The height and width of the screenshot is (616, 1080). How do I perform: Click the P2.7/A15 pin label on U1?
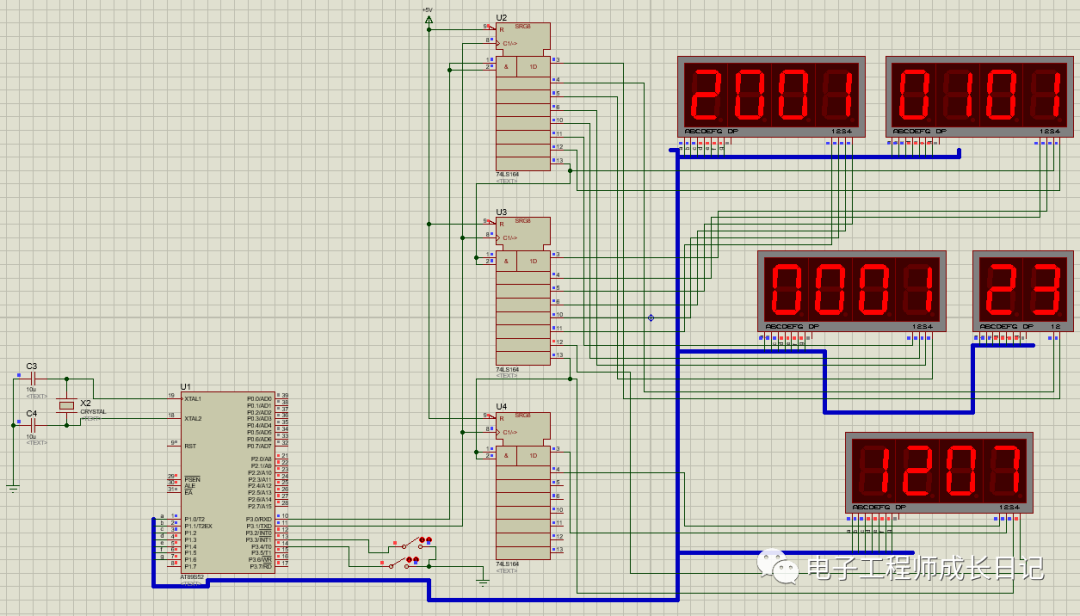tap(260, 506)
